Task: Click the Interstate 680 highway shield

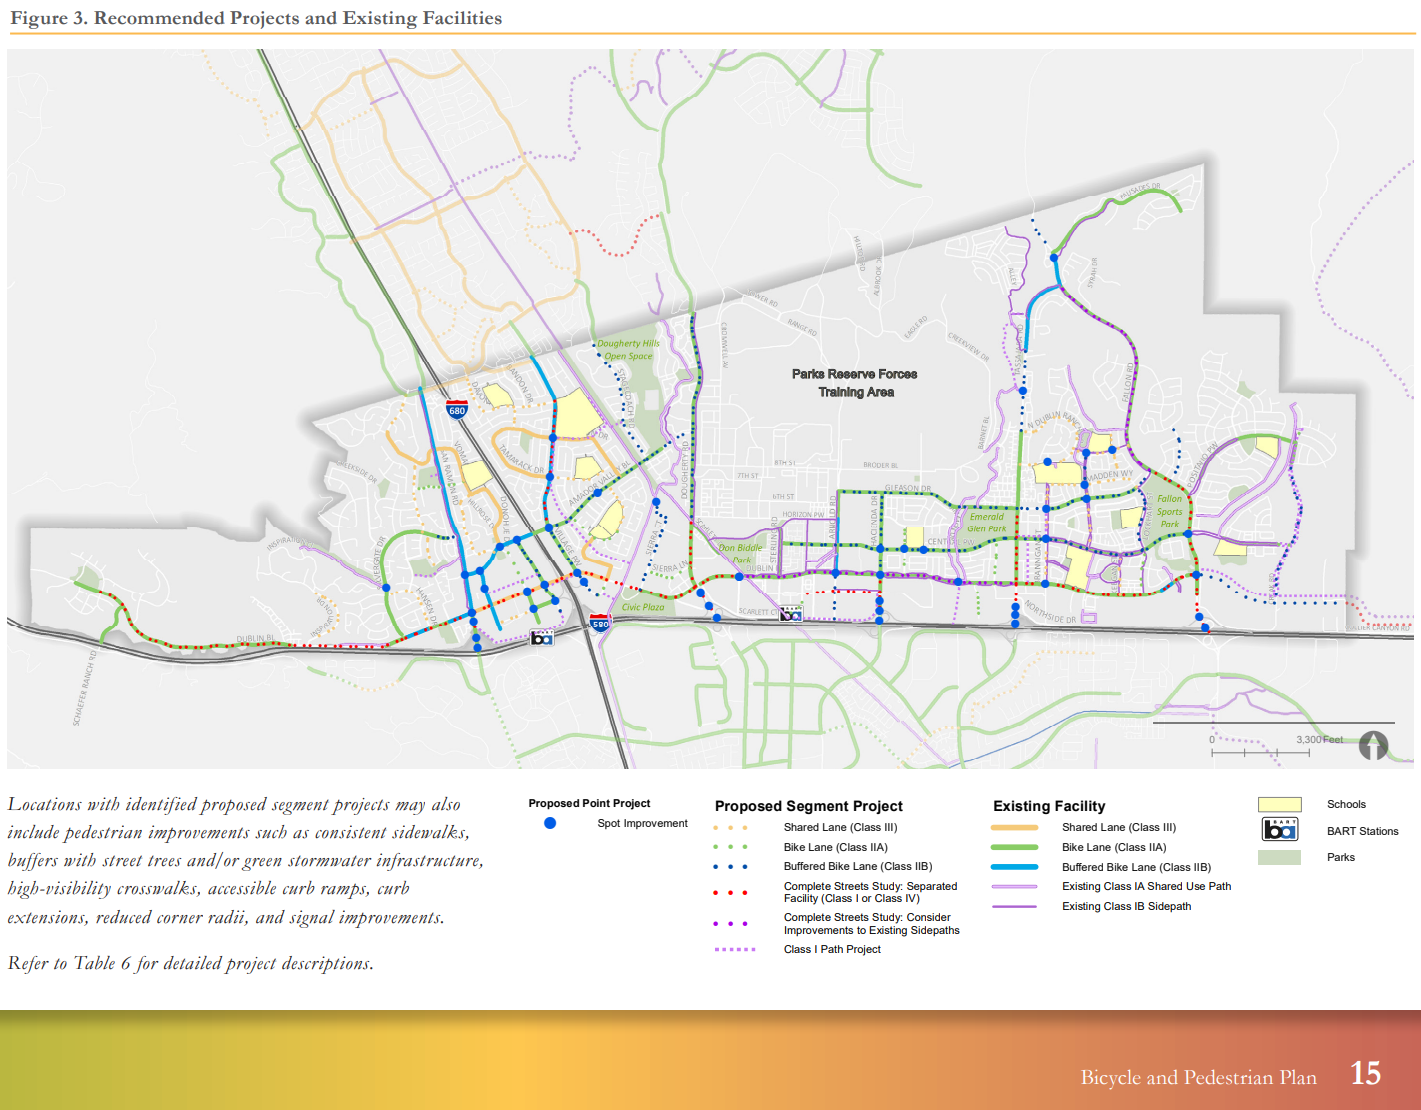Action: [x=457, y=409]
